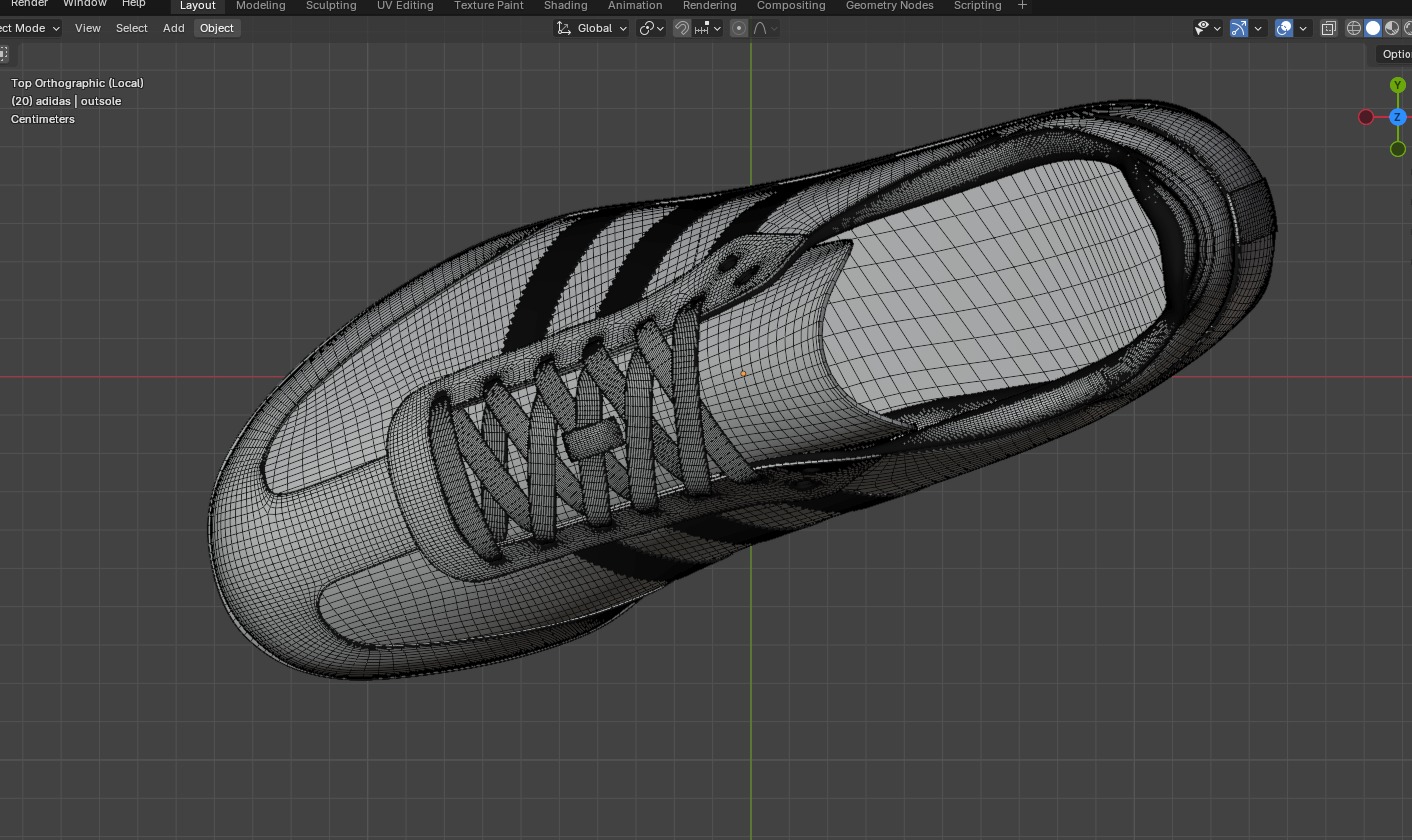Add a new workspace with plus icon
The image size is (1412, 840).
pyautogui.click(x=1022, y=6)
